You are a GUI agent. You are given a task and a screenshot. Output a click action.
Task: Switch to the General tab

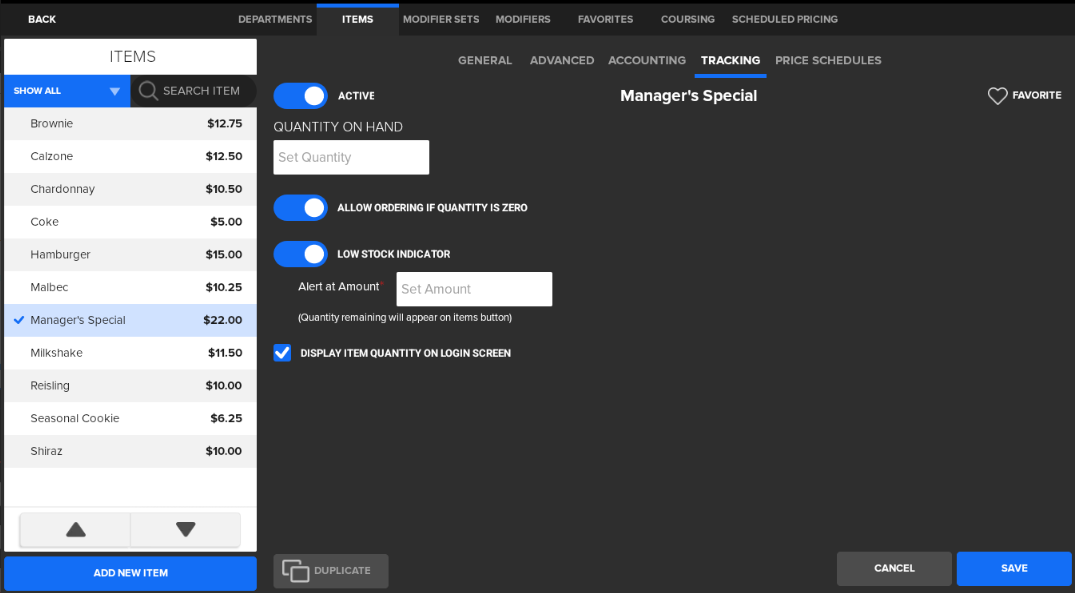pos(485,61)
